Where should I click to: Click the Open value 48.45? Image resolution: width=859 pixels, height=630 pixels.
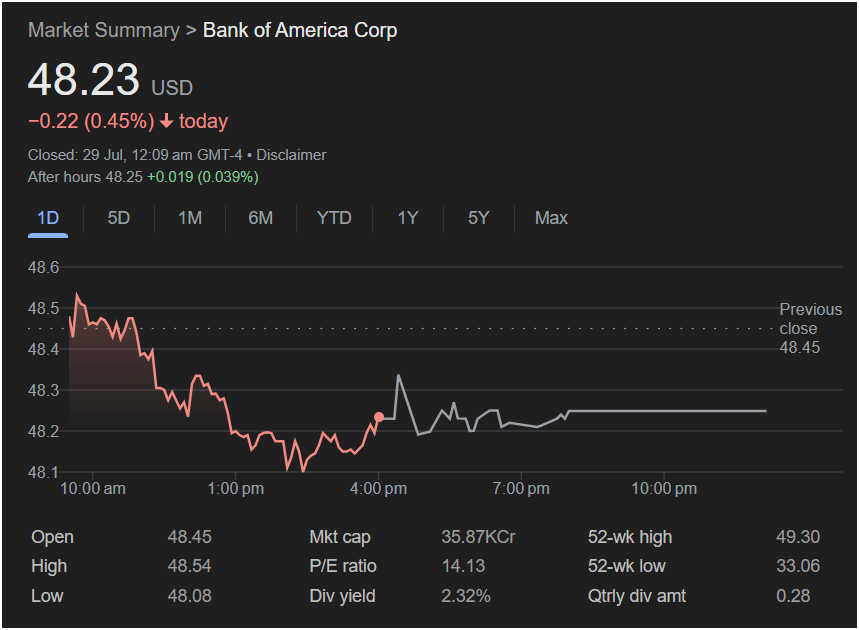pos(189,537)
